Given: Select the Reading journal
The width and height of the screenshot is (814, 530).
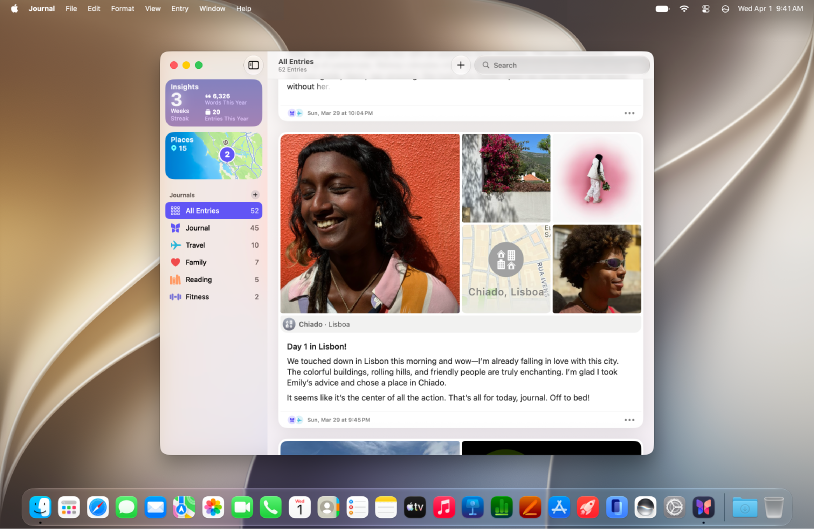Looking at the screenshot, I should [x=213, y=279].
